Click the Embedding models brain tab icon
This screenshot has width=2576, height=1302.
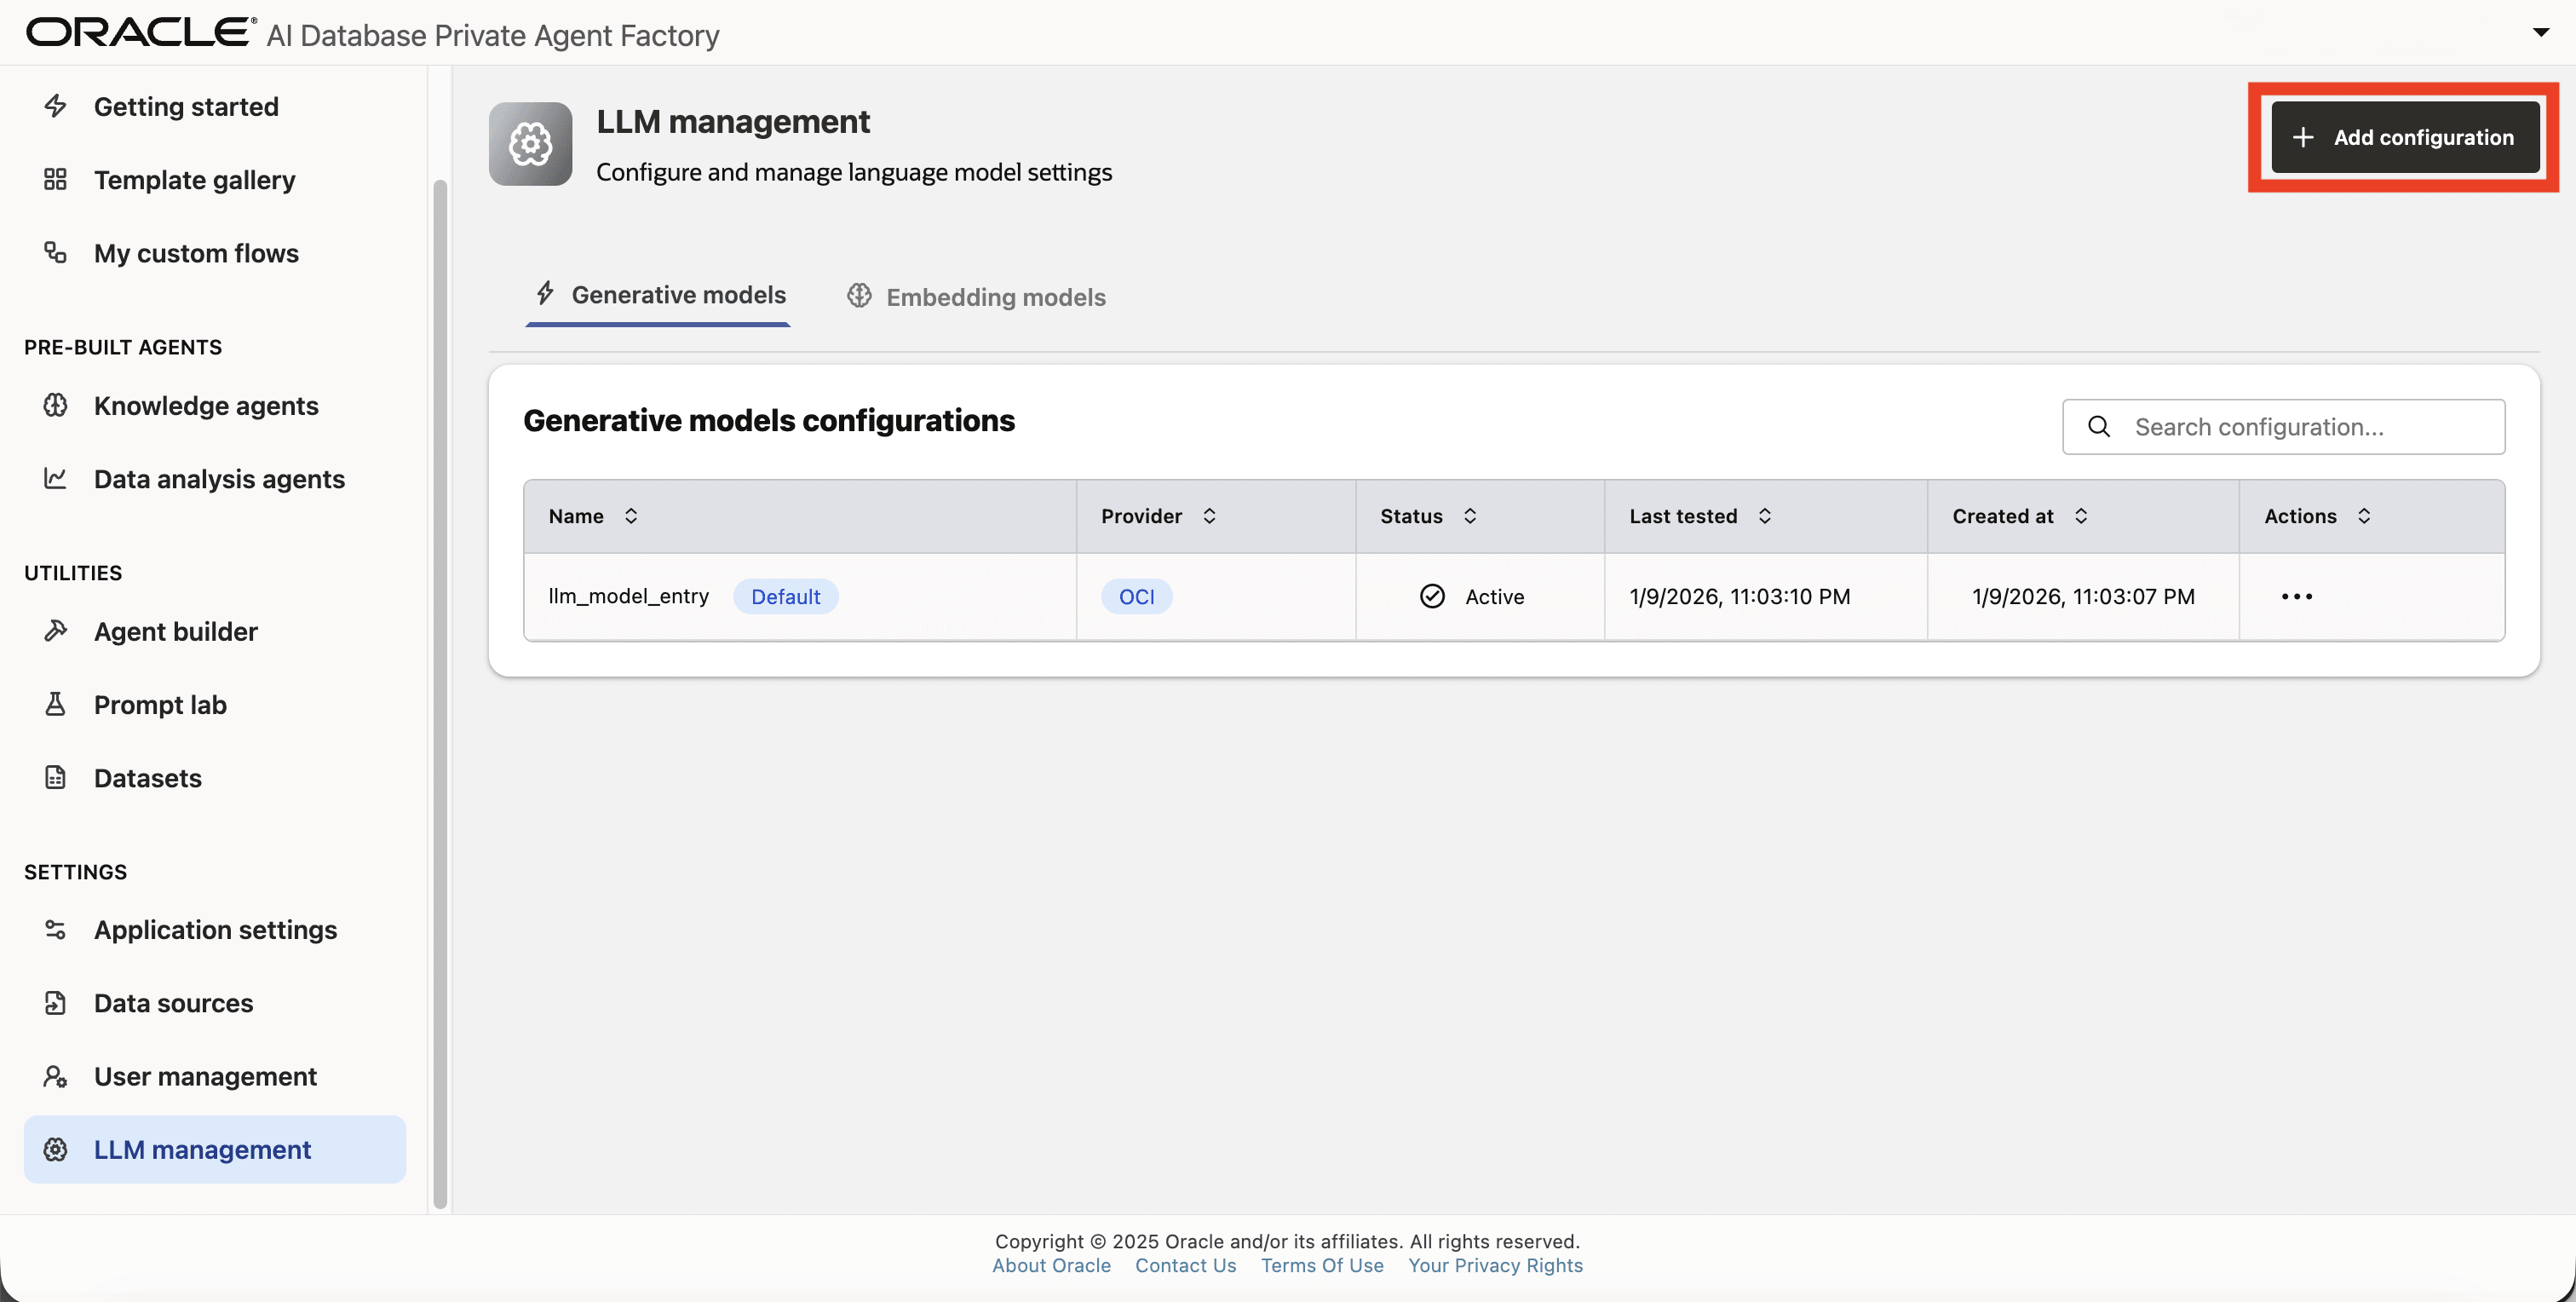point(859,295)
